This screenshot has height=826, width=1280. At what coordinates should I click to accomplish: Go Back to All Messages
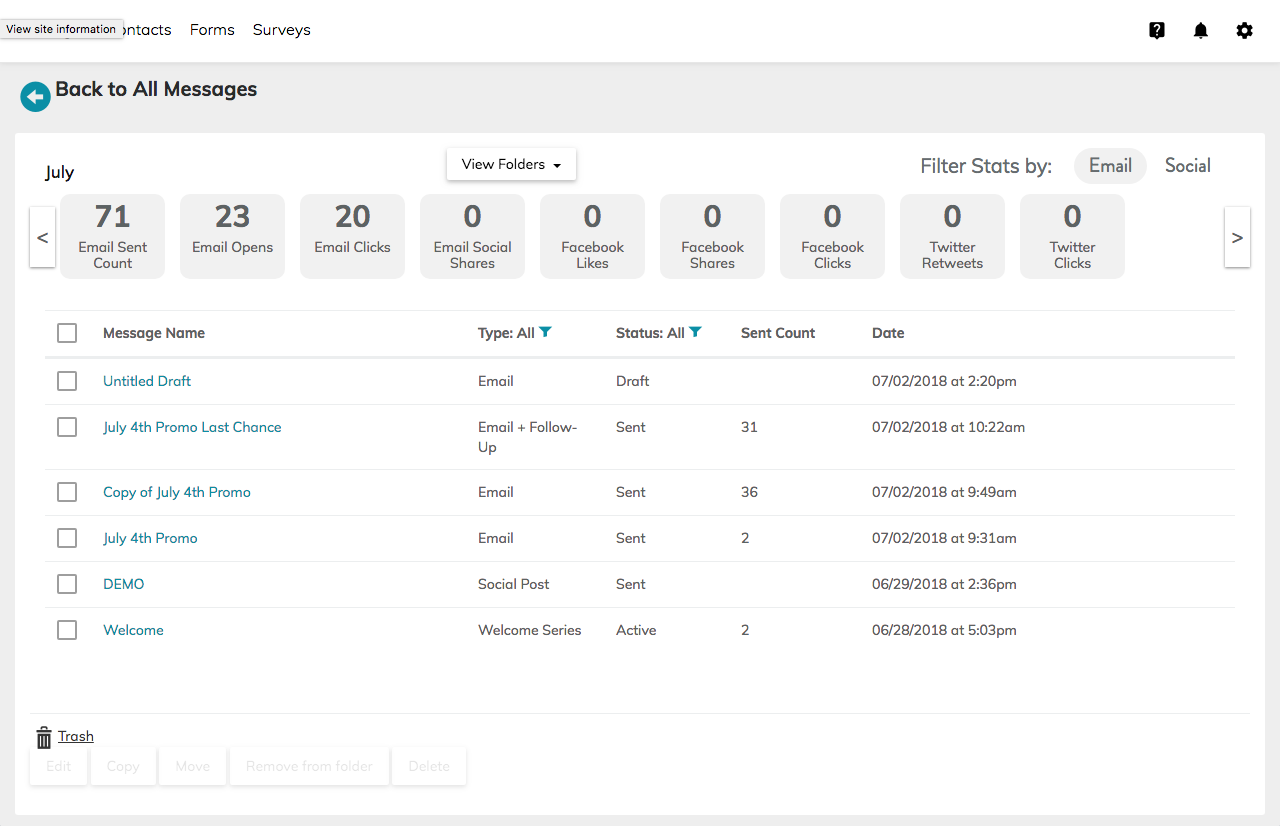pos(156,89)
